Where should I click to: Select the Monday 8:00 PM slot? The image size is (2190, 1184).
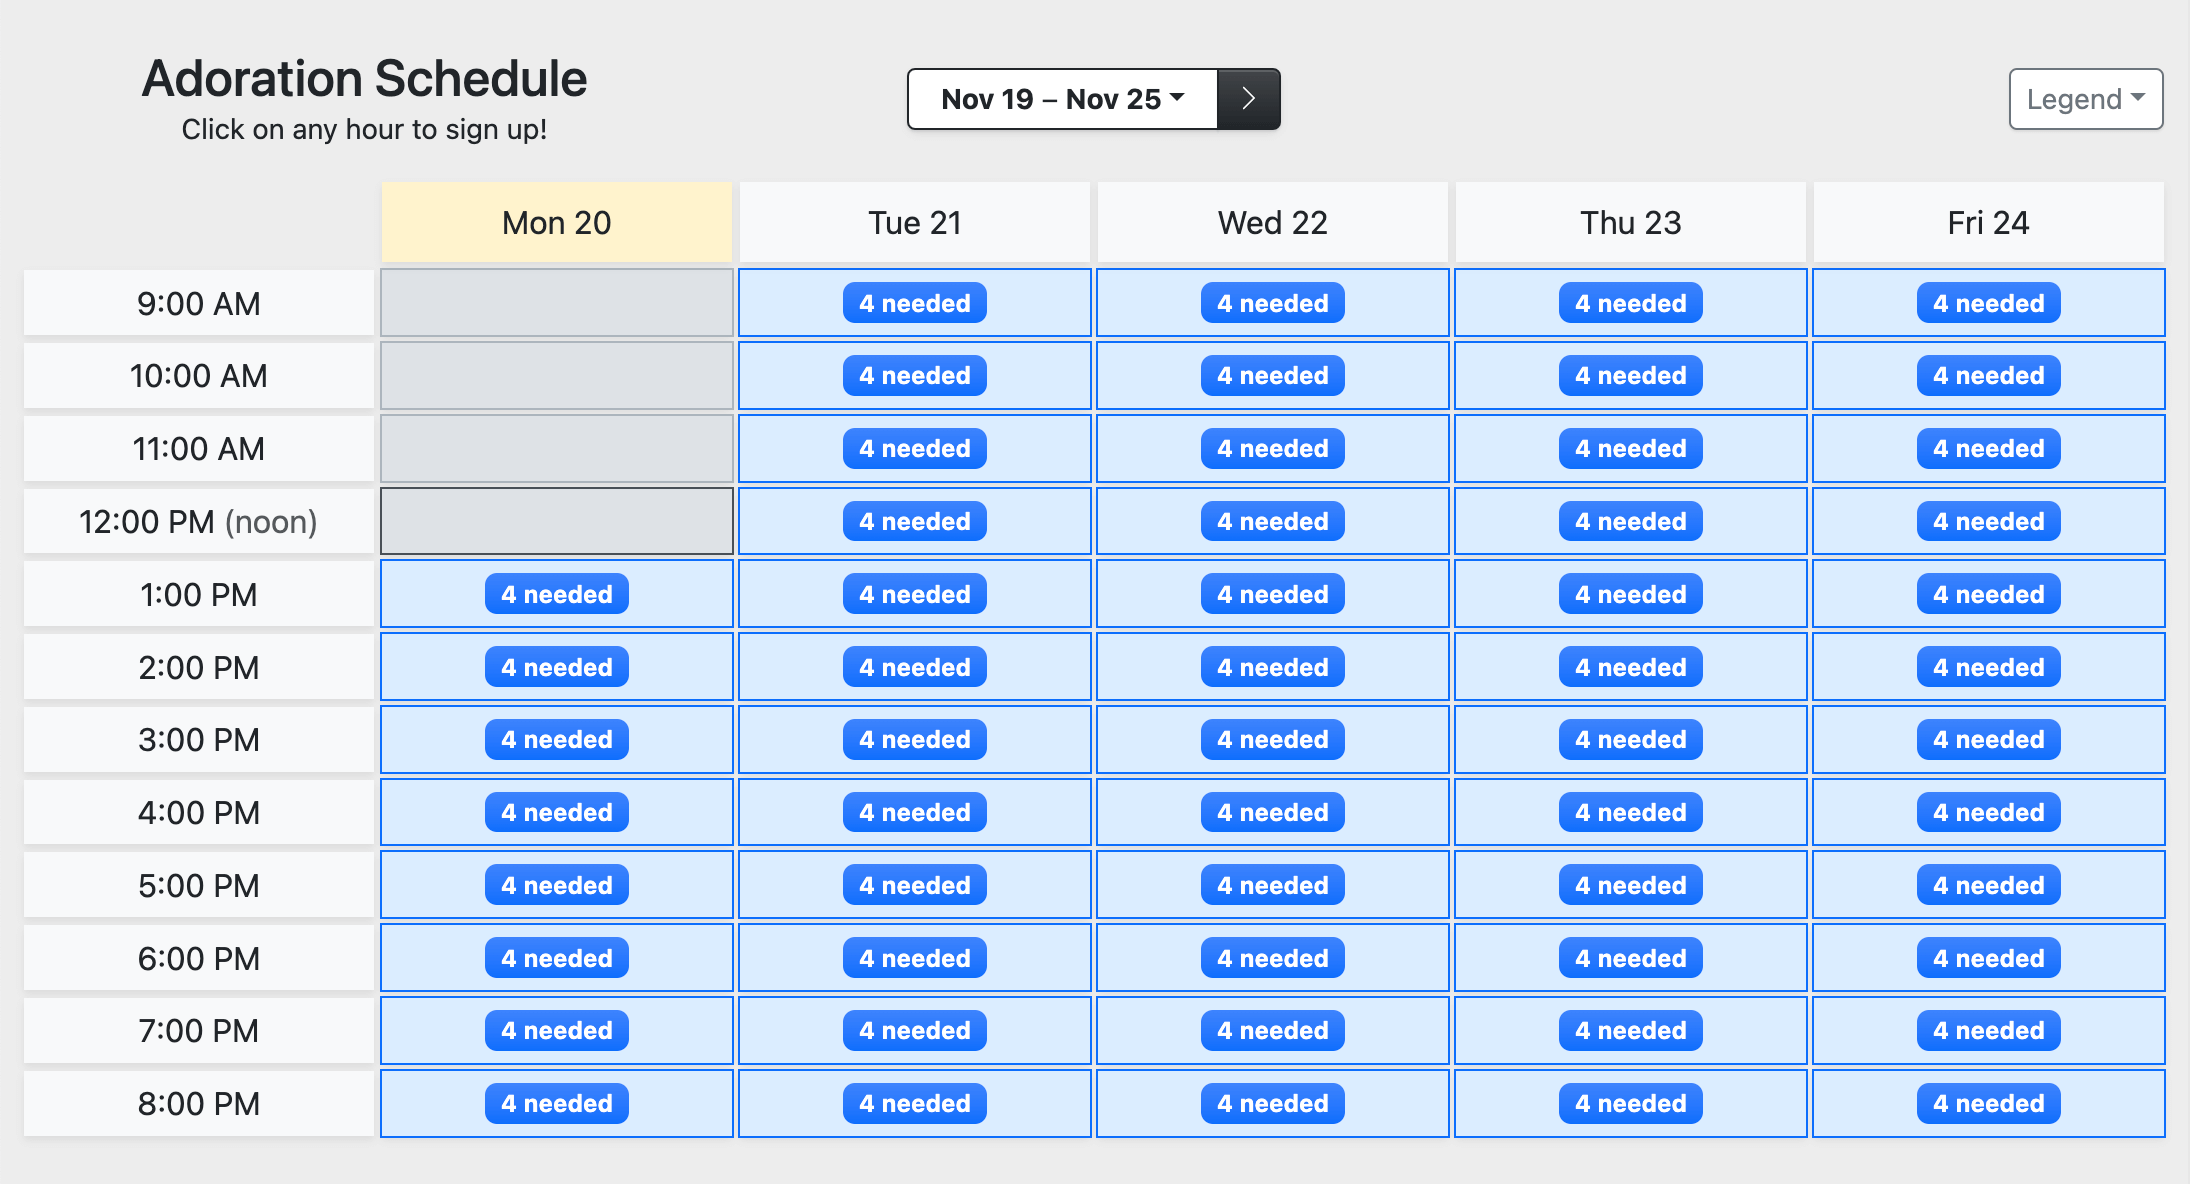point(556,1103)
